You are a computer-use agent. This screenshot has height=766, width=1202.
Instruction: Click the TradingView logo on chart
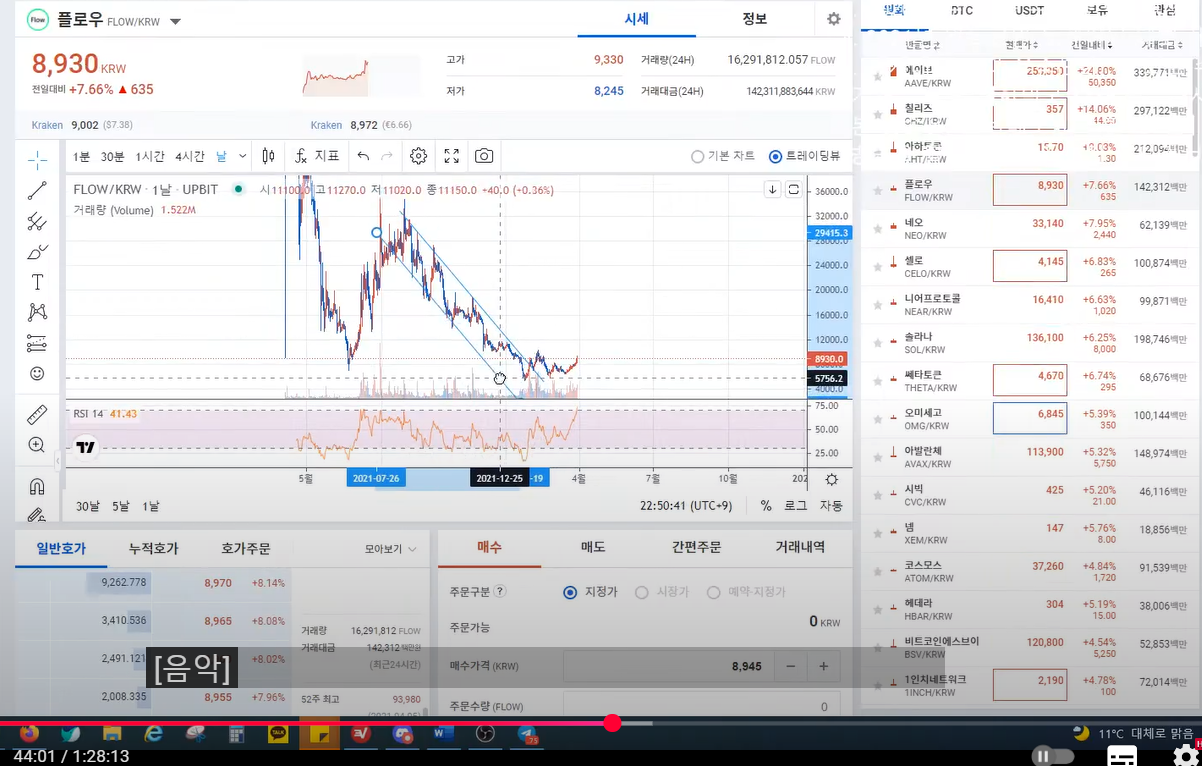tap(86, 448)
